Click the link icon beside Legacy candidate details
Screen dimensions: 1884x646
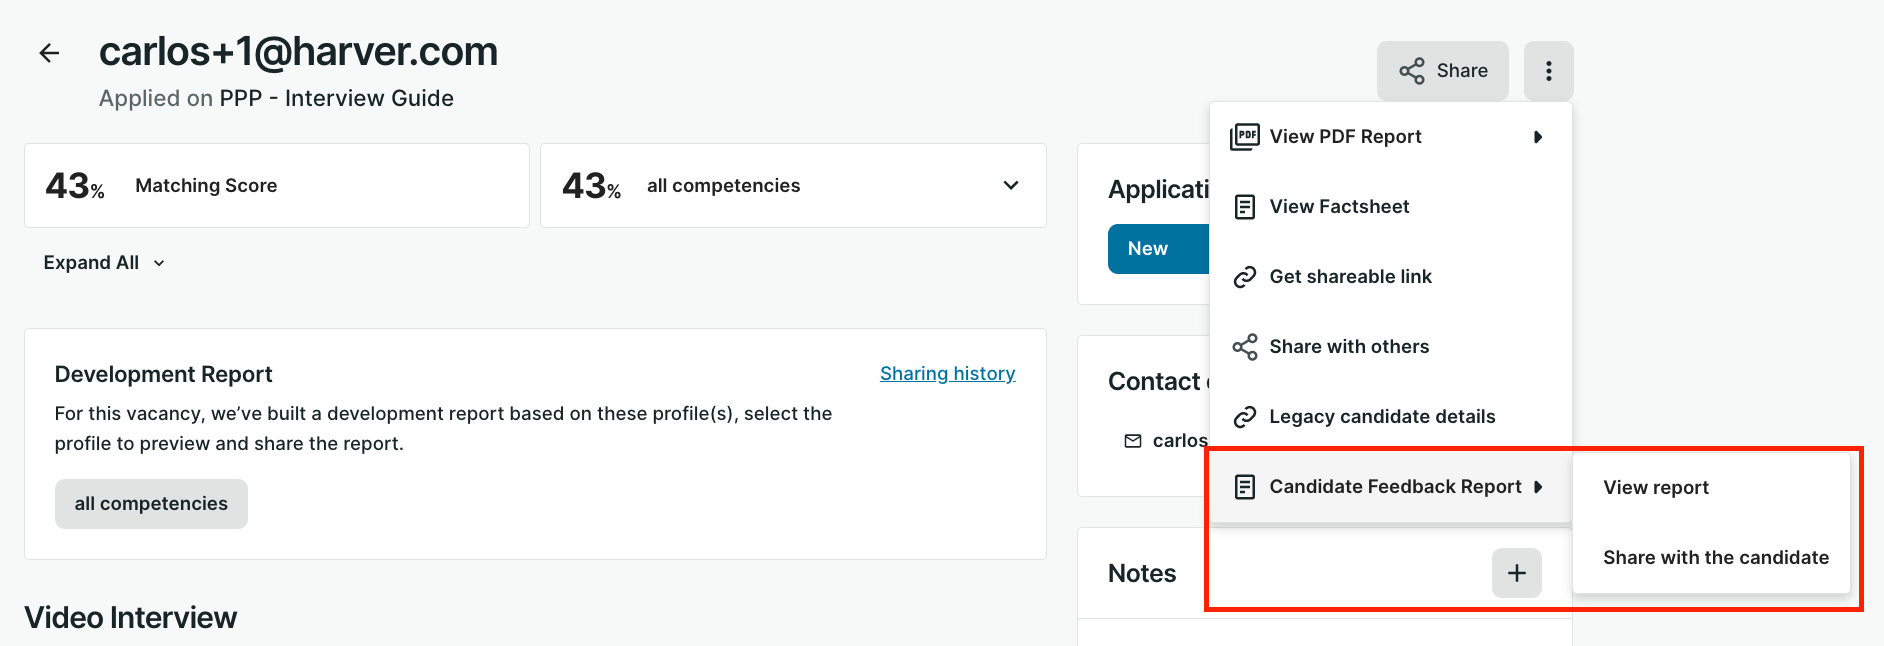pos(1245,417)
